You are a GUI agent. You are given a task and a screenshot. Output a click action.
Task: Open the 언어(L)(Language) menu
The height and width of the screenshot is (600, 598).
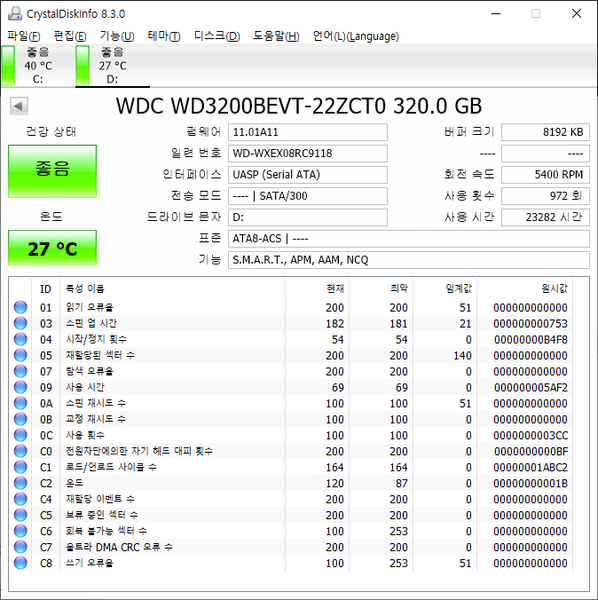[356, 36]
